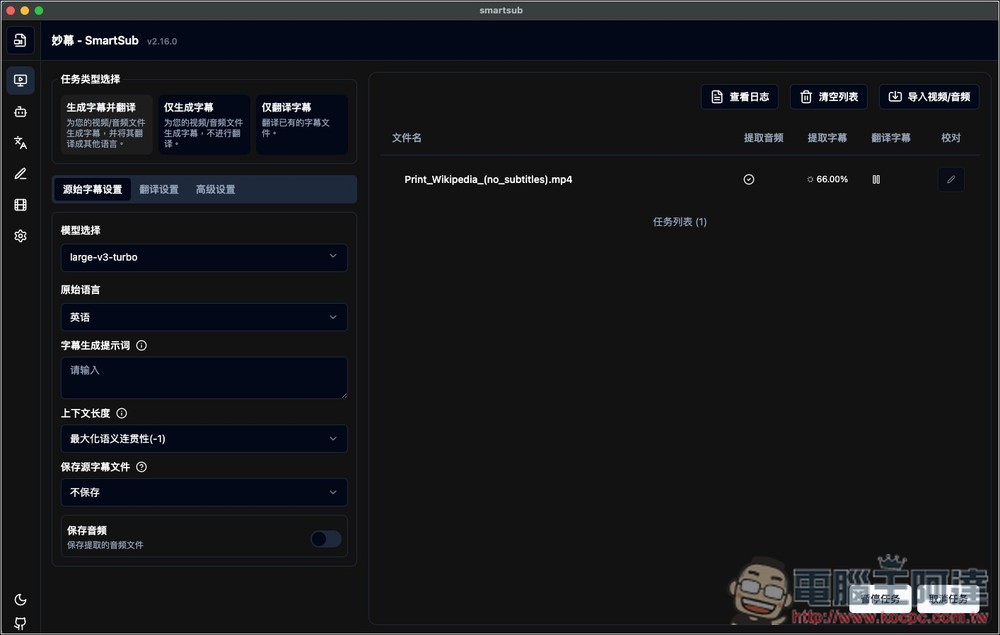Click info icon beside 上下文长度
This screenshot has height=635, width=1000.
click(x=122, y=413)
